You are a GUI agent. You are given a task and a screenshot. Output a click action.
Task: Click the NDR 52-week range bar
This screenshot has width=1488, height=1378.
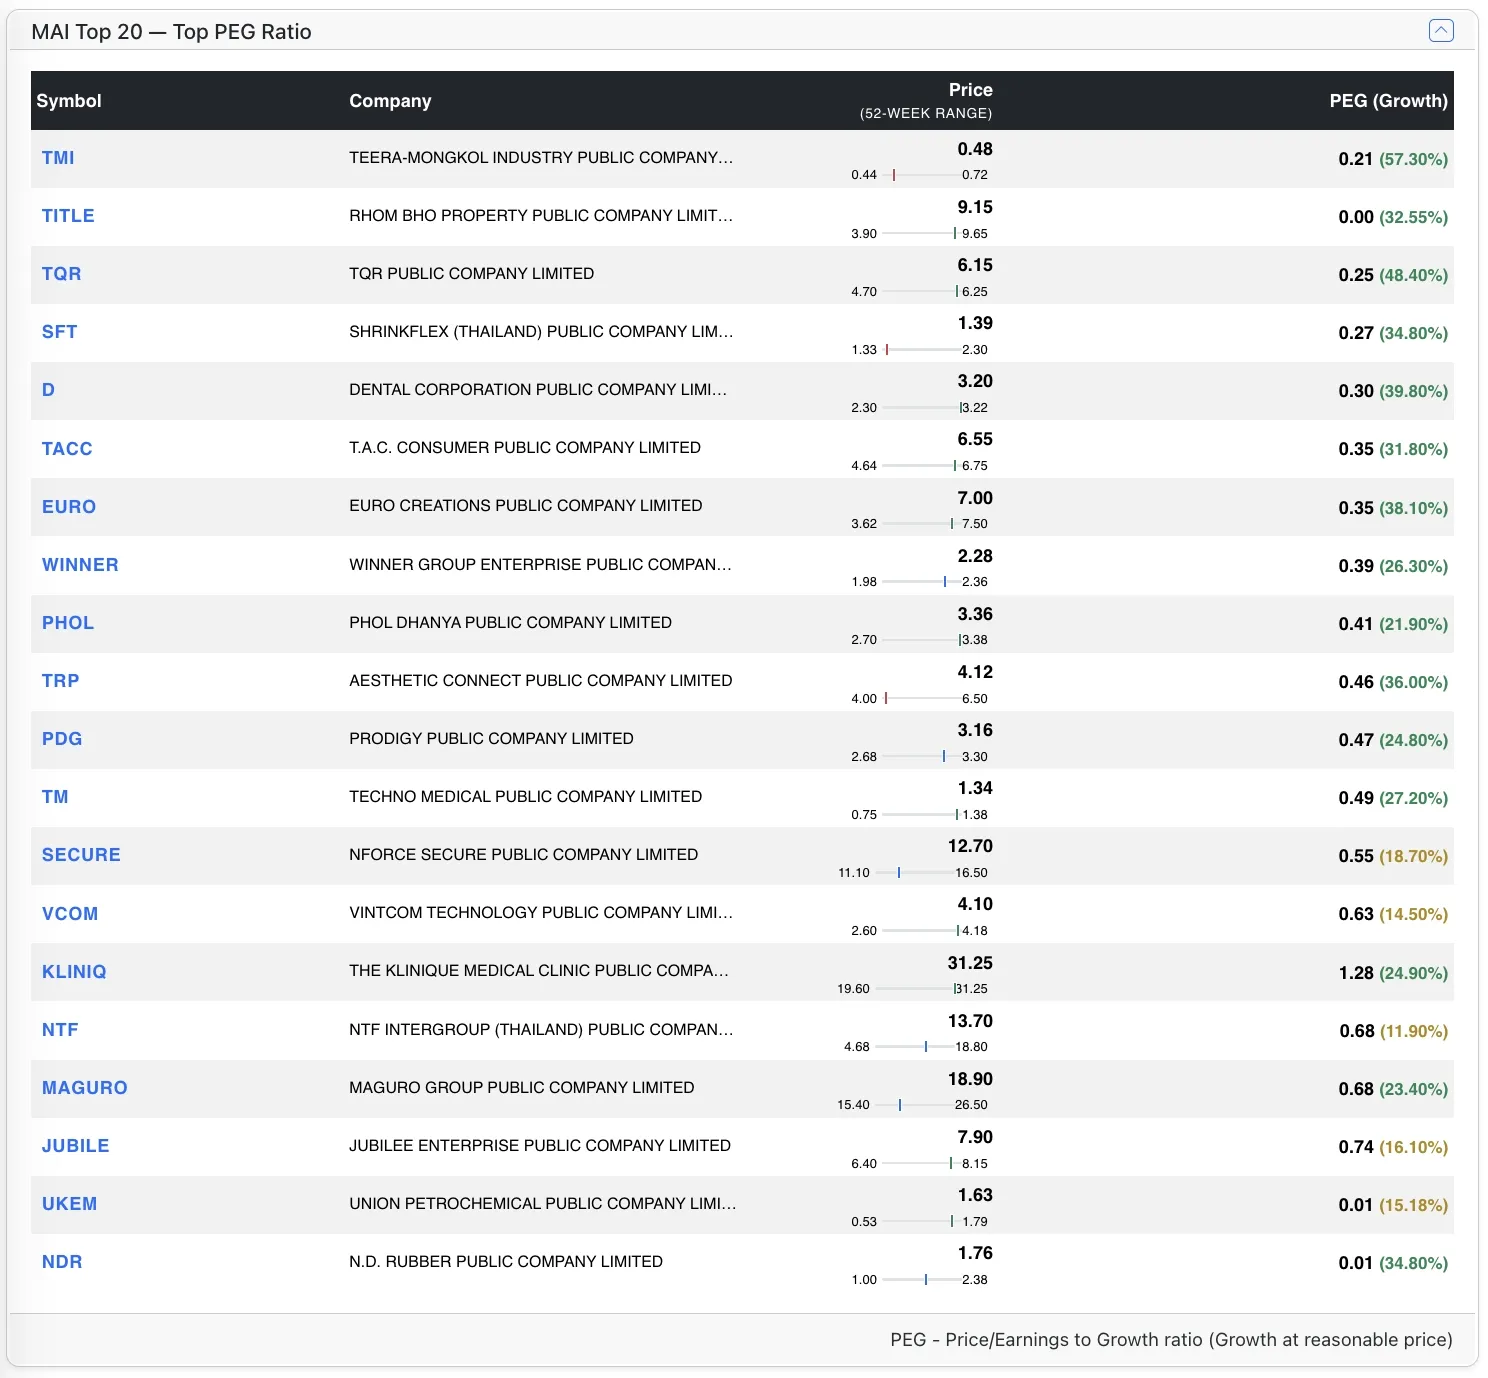point(920,1280)
